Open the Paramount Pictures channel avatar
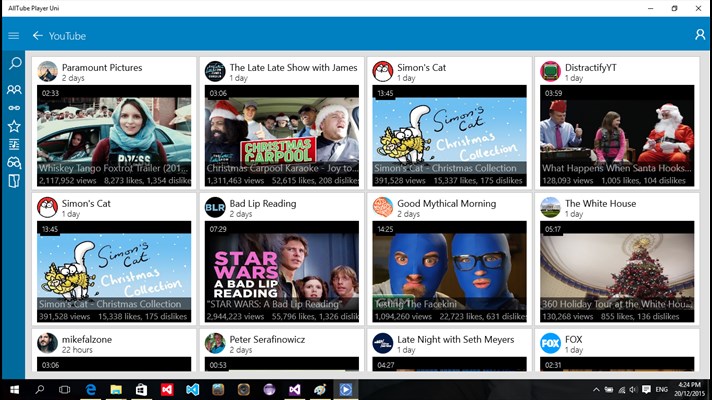 coord(47,71)
